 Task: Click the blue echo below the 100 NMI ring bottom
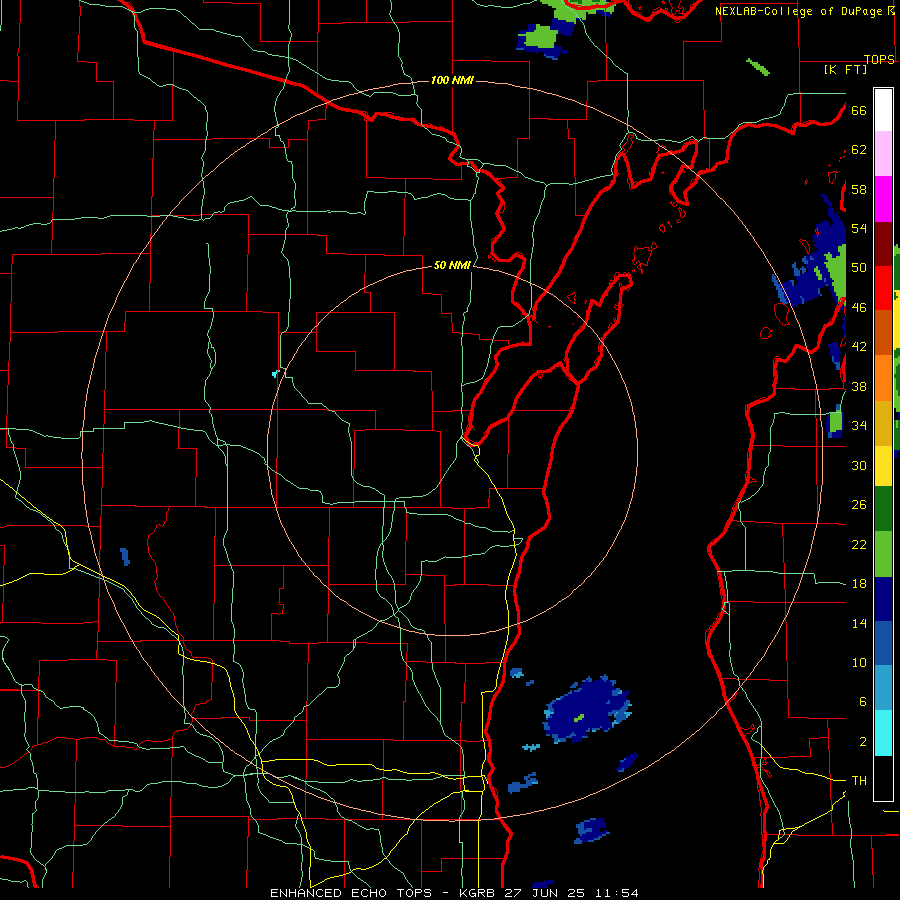point(591,830)
